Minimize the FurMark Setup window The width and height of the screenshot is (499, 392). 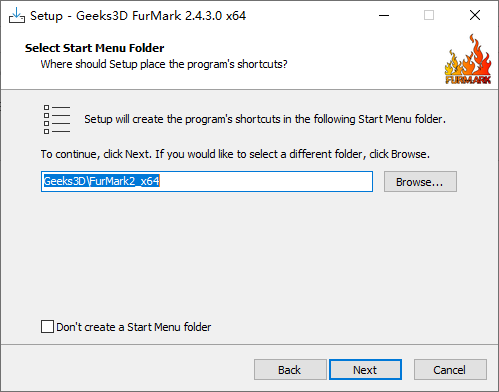(x=384, y=15)
